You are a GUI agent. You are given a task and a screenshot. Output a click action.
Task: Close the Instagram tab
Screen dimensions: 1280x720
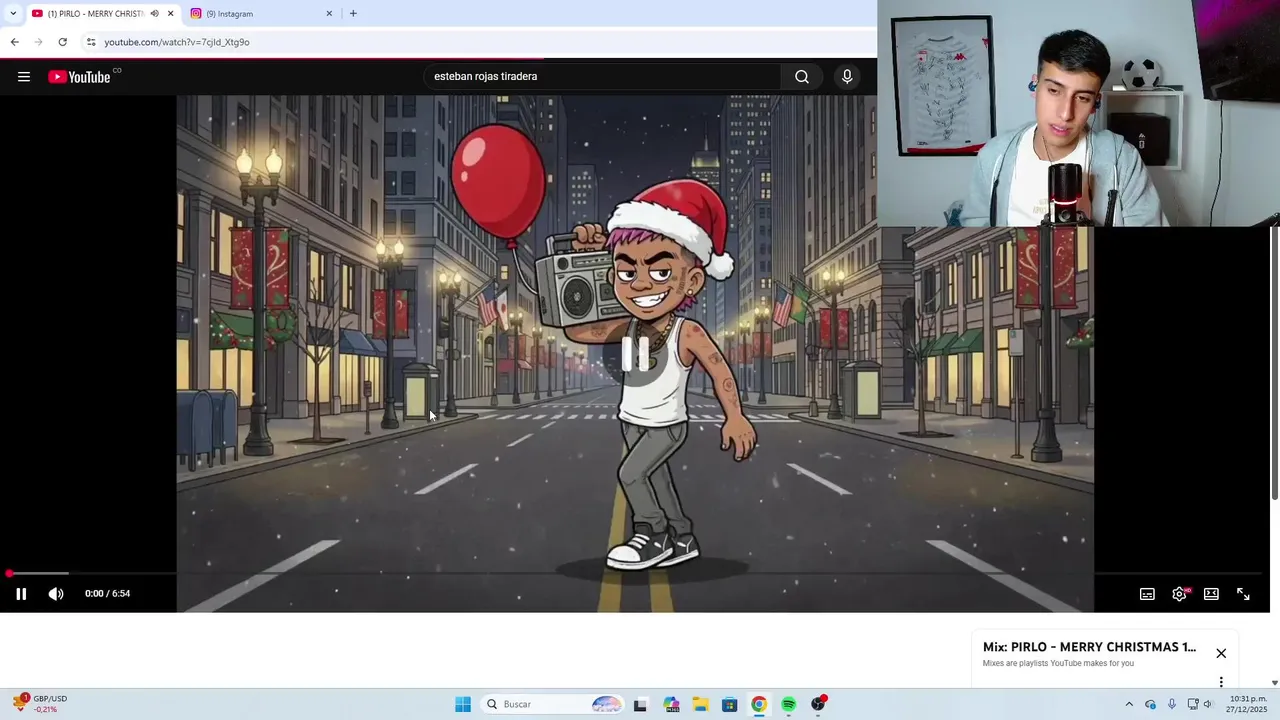click(x=329, y=14)
